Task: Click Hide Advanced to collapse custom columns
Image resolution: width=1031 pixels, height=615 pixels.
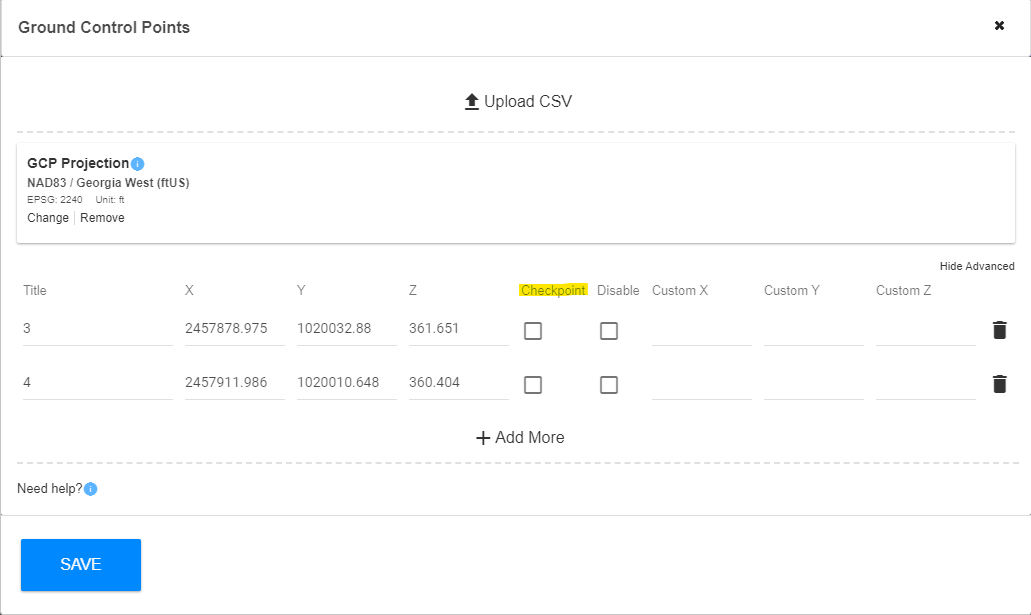Action: click(975, 266)
